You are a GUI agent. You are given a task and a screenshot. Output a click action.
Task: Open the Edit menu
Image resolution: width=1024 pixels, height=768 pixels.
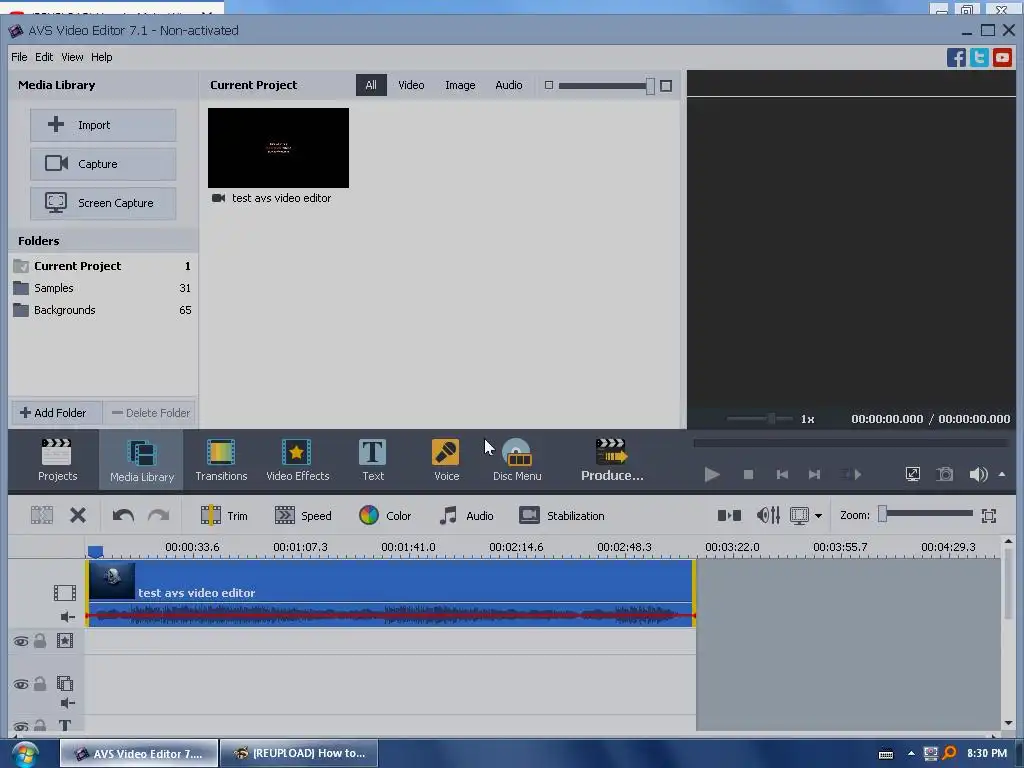44,57
